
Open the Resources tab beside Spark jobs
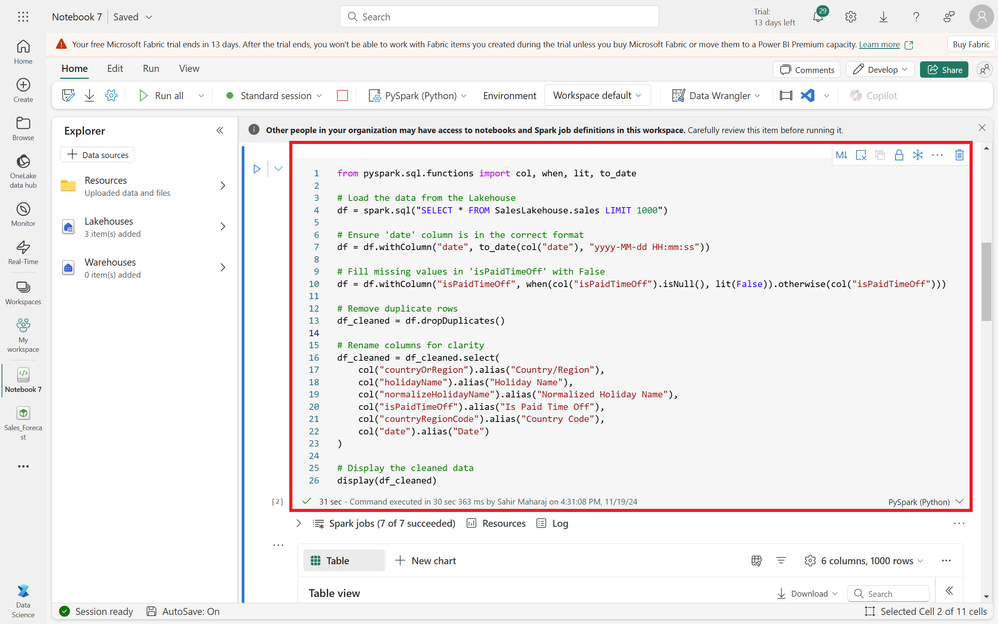(x=496, y=523)
